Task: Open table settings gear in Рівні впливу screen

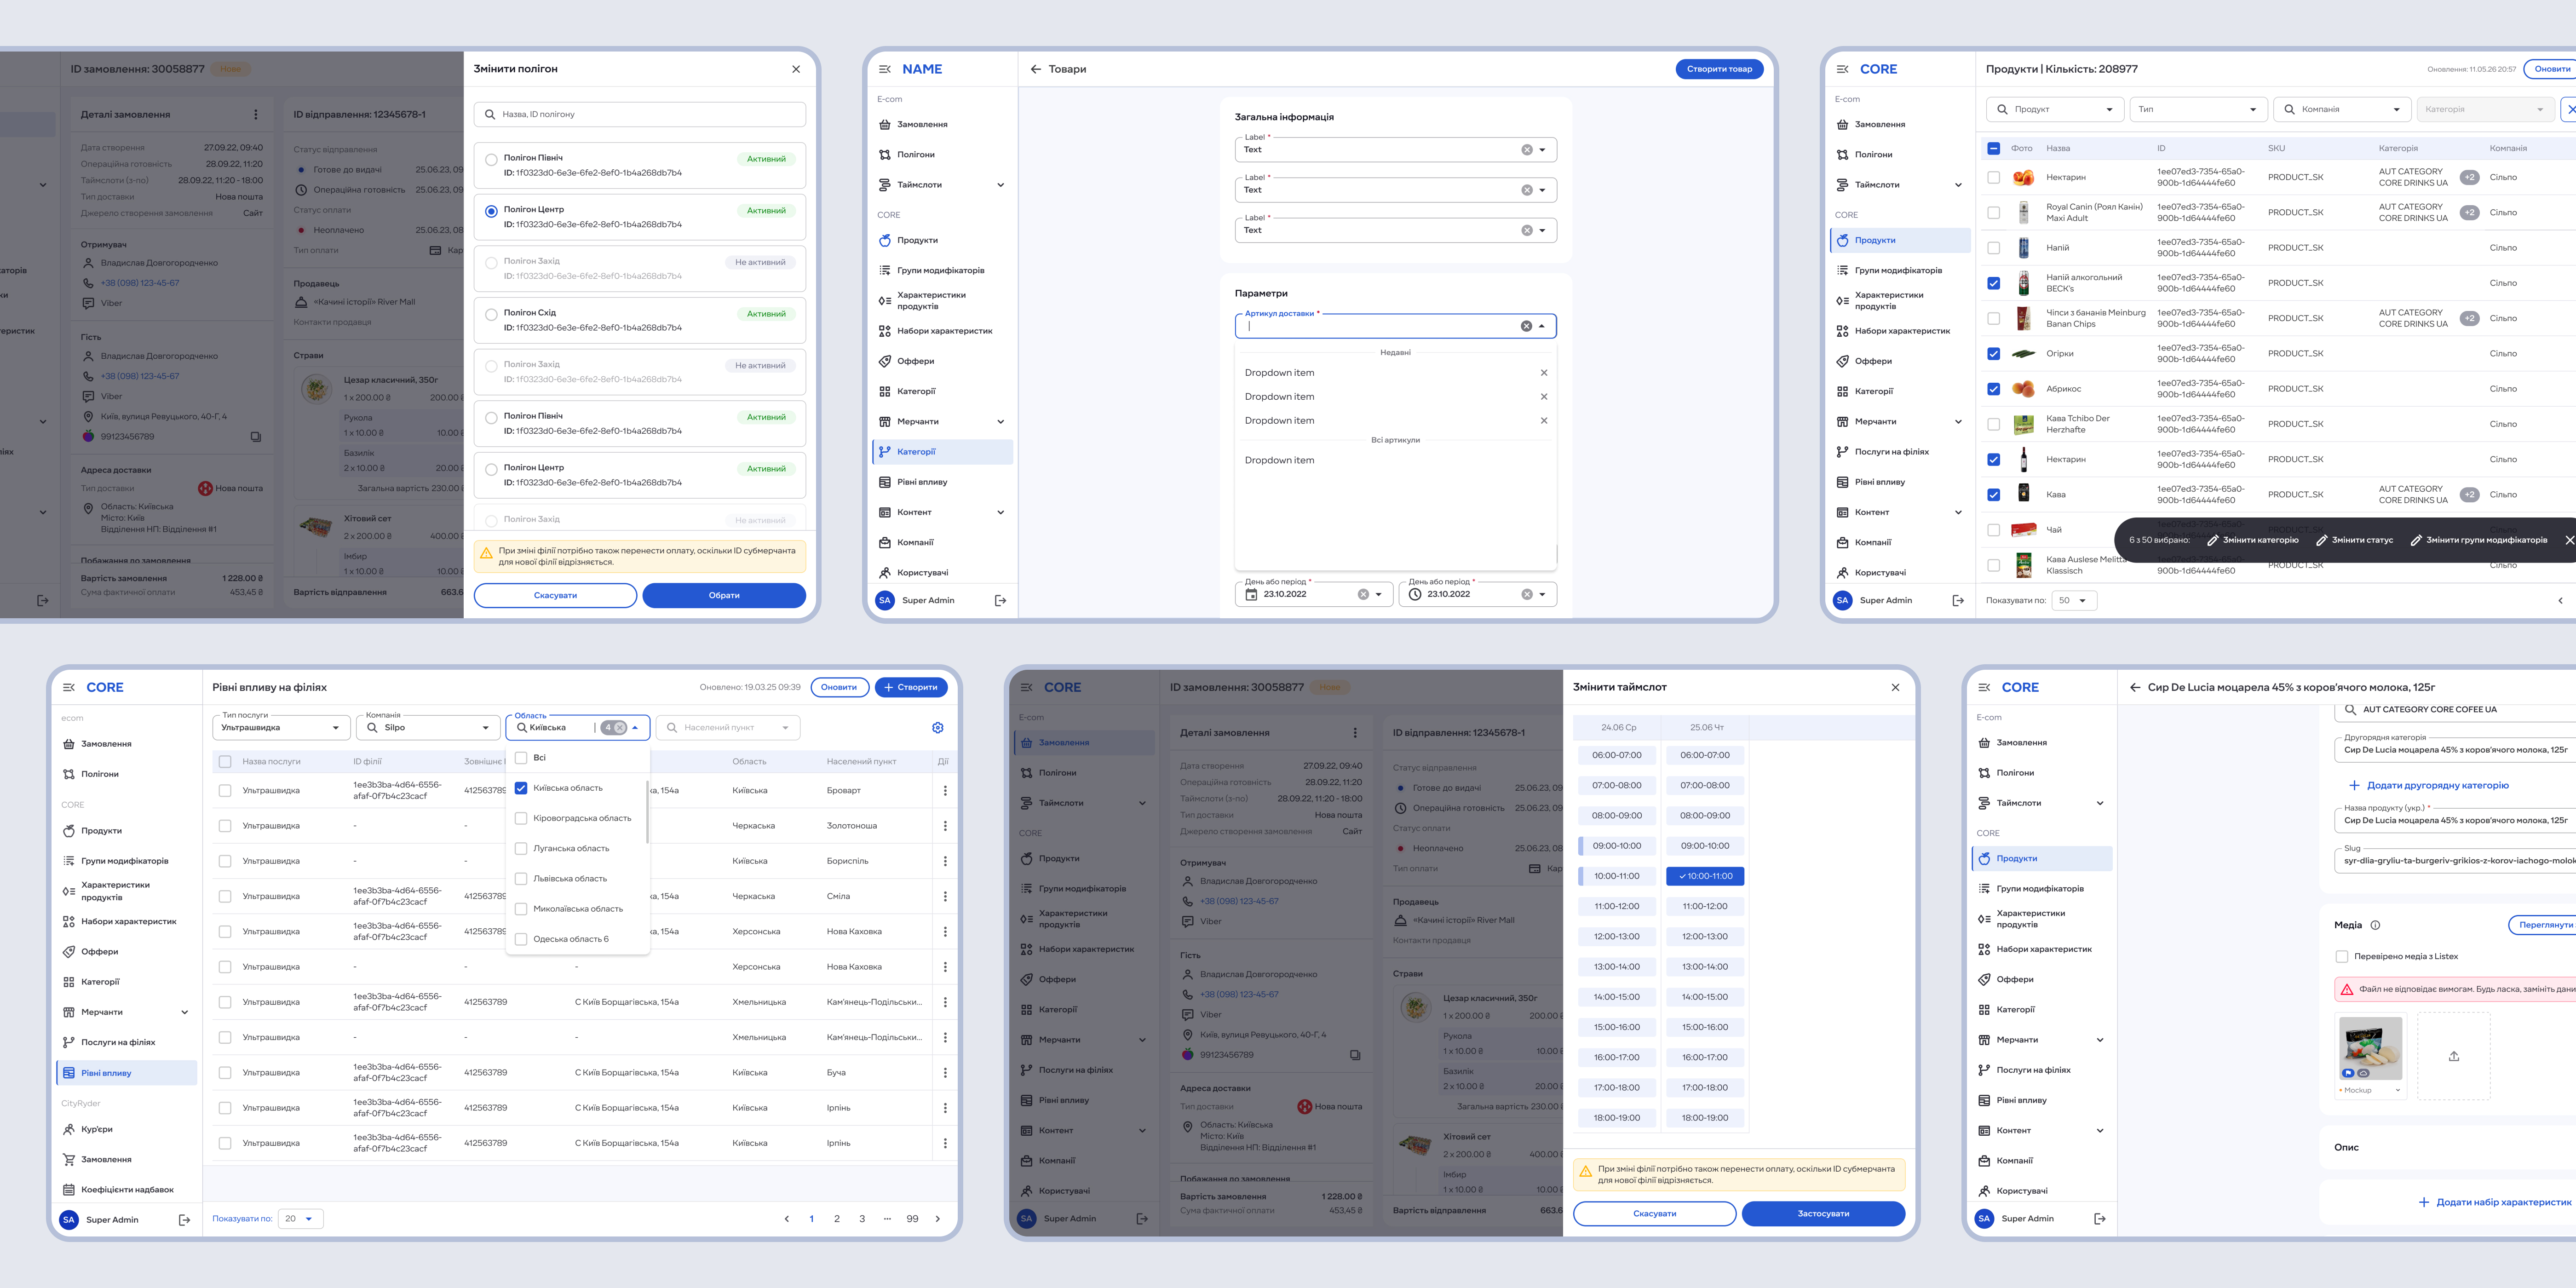Action: 938,728
